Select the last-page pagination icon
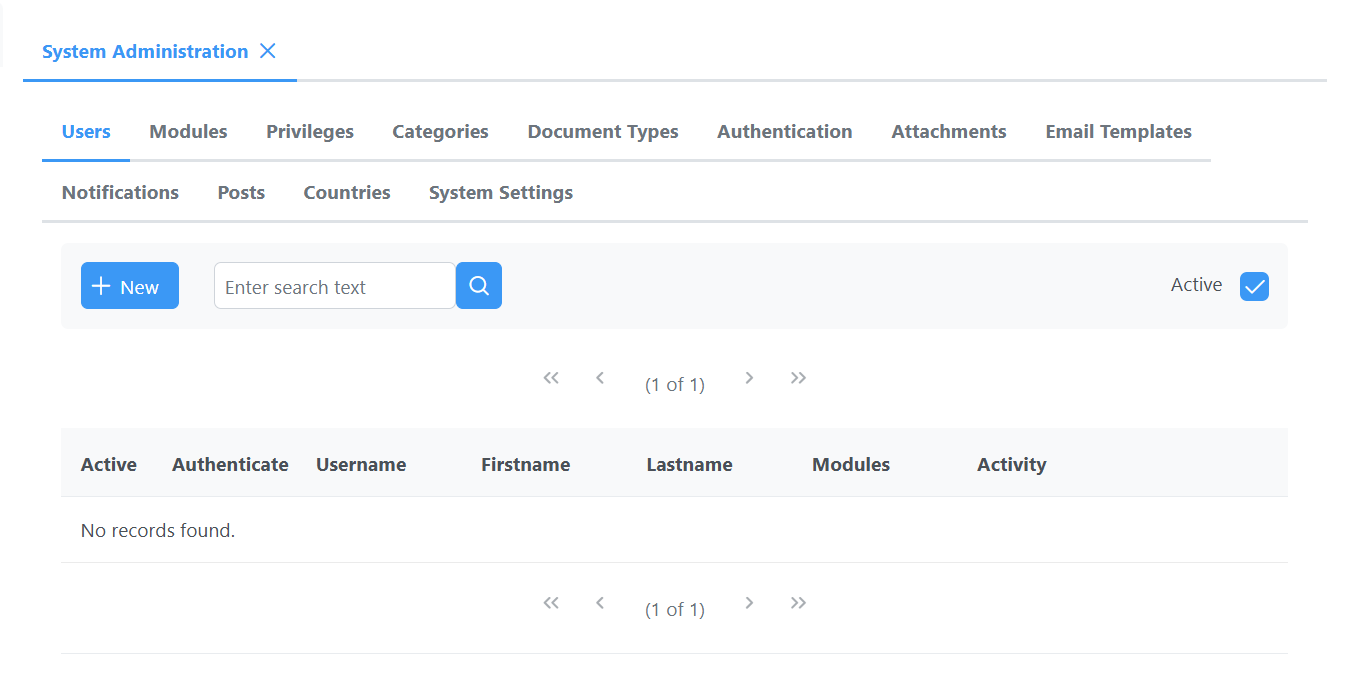 pos(798,377)
